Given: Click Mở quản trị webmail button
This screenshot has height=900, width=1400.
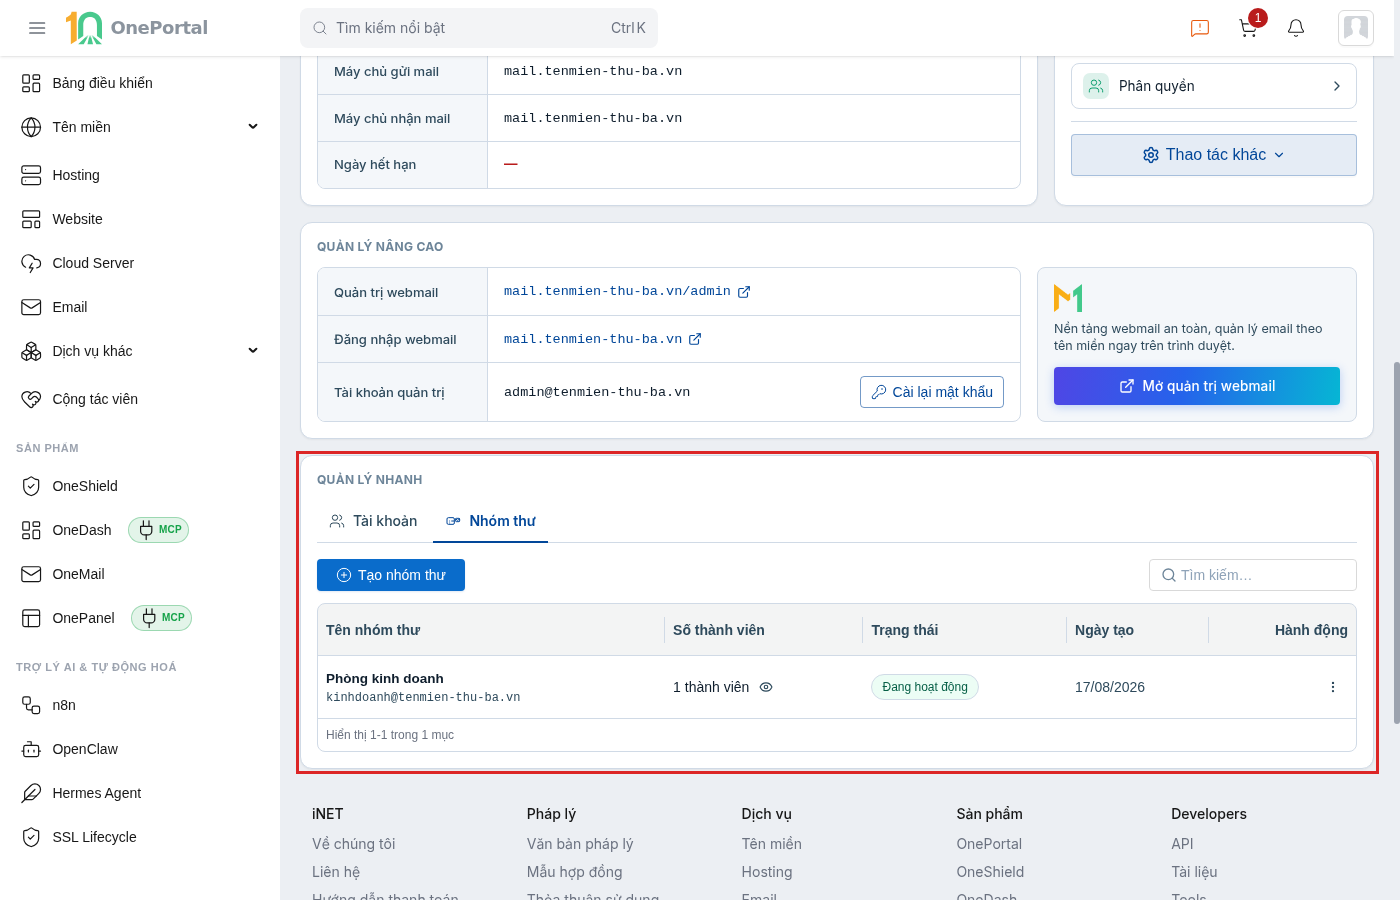Looking at the screenshot, I should click(1197, 386).
